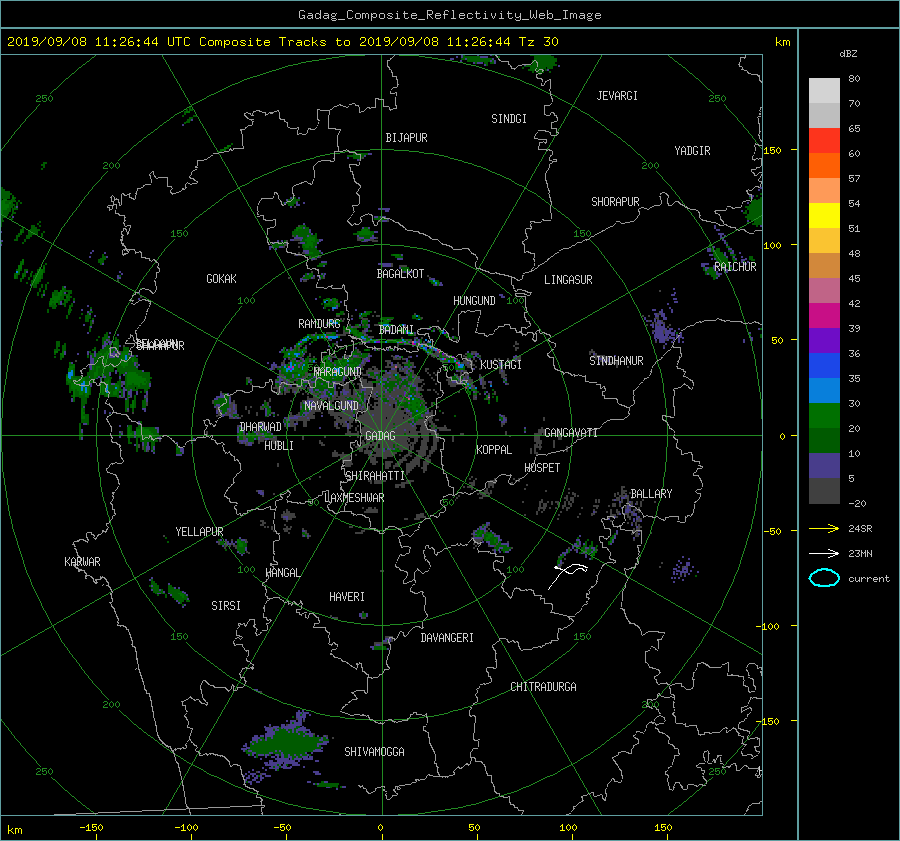Screen dimensions: 900x841
Task: Click the 'LAXMESHWAR' map label
Action: tap(354, 498)
